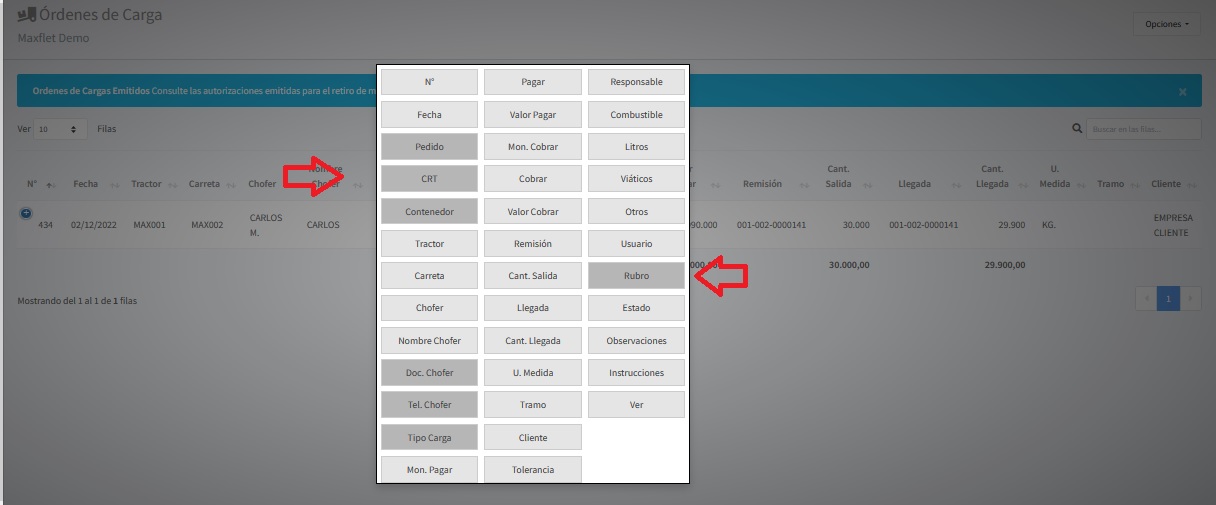Type in the Buscar en las filas field
This screenshot has width=1216, height=505.
[1144, 129]
